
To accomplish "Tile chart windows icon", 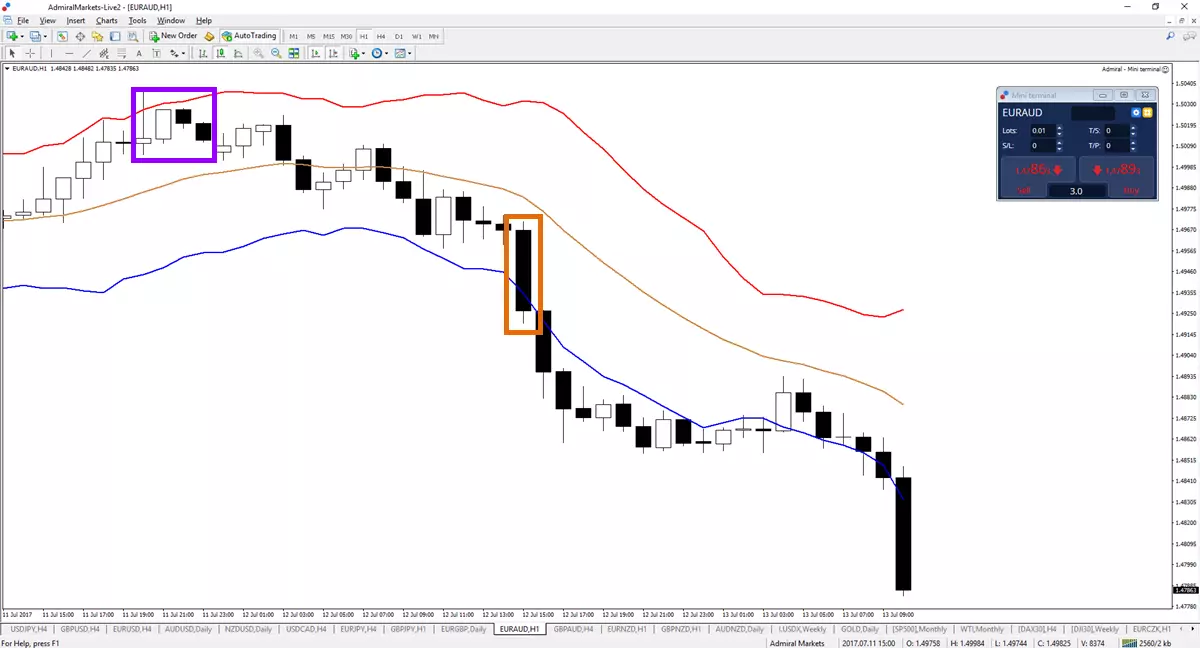I will pyautogui.click(x=294, y=53).
